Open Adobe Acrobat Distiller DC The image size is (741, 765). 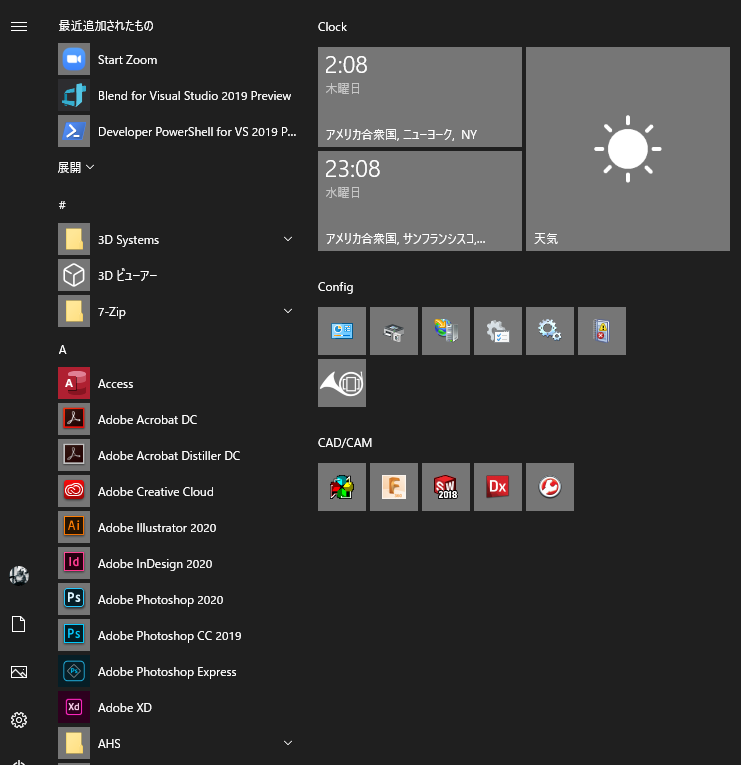(178, 456)
